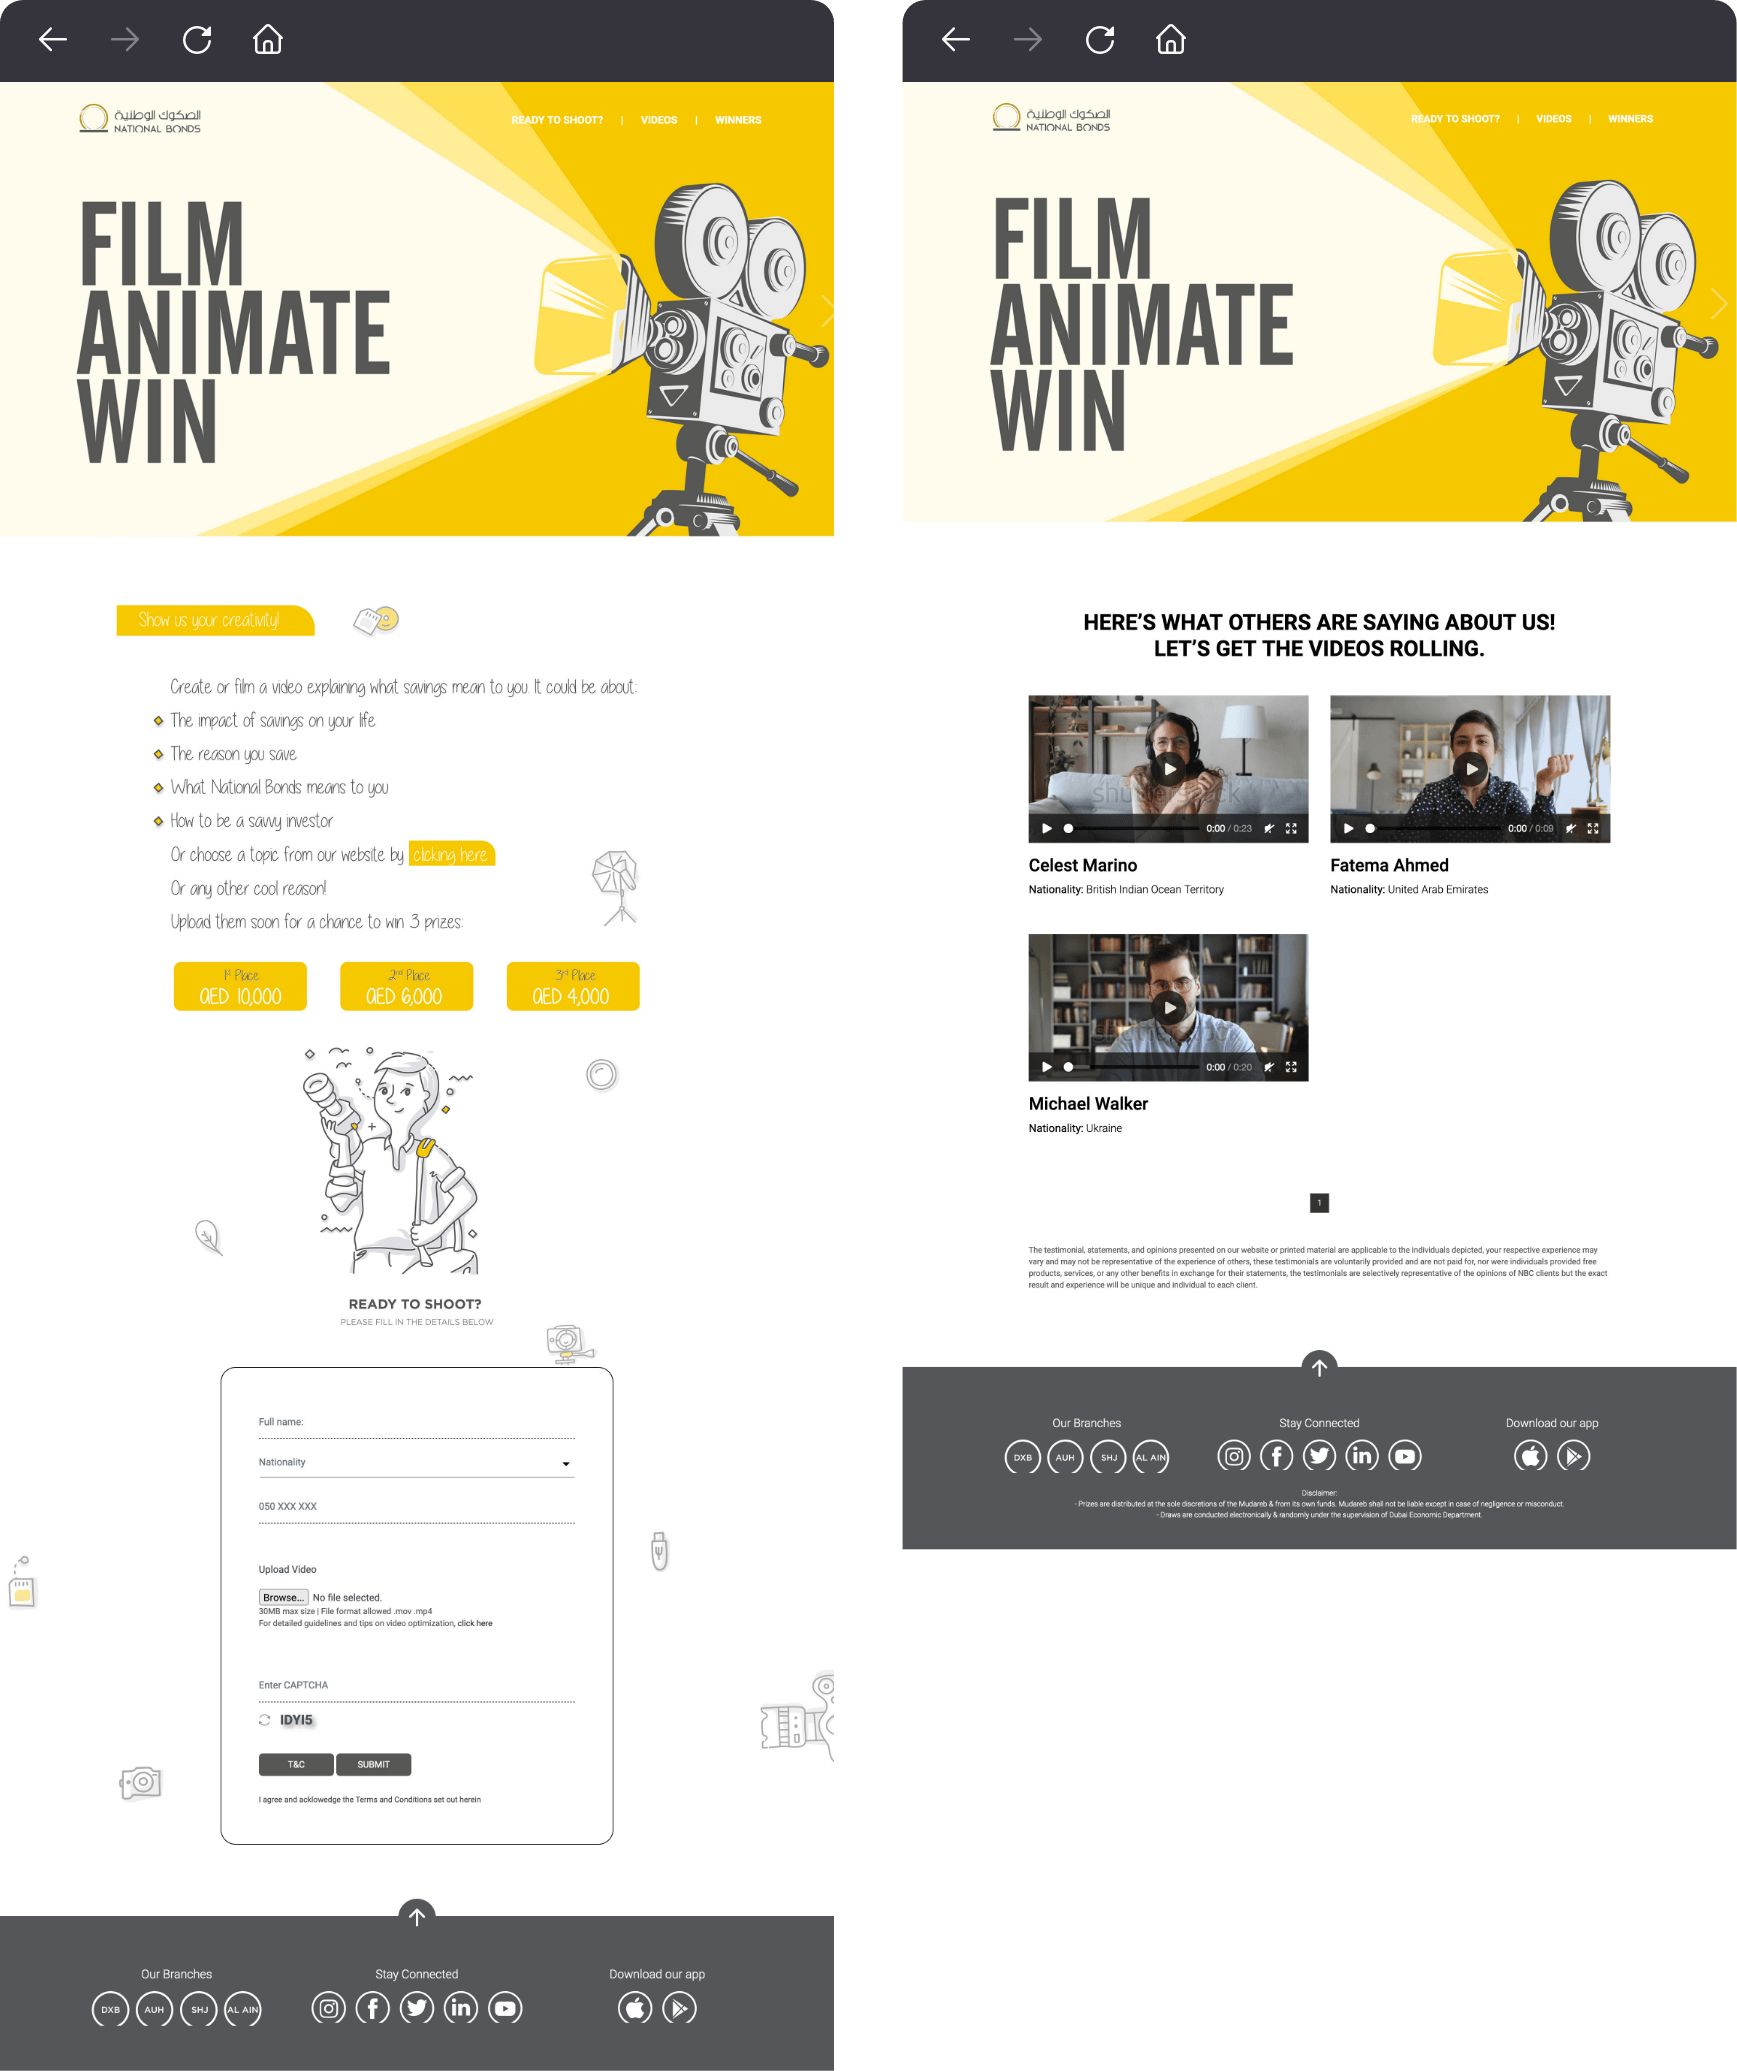This screenshot has height=2071, width=1737.
Task: Click the SUBMIT button
Action: [x=374, y=1764]
